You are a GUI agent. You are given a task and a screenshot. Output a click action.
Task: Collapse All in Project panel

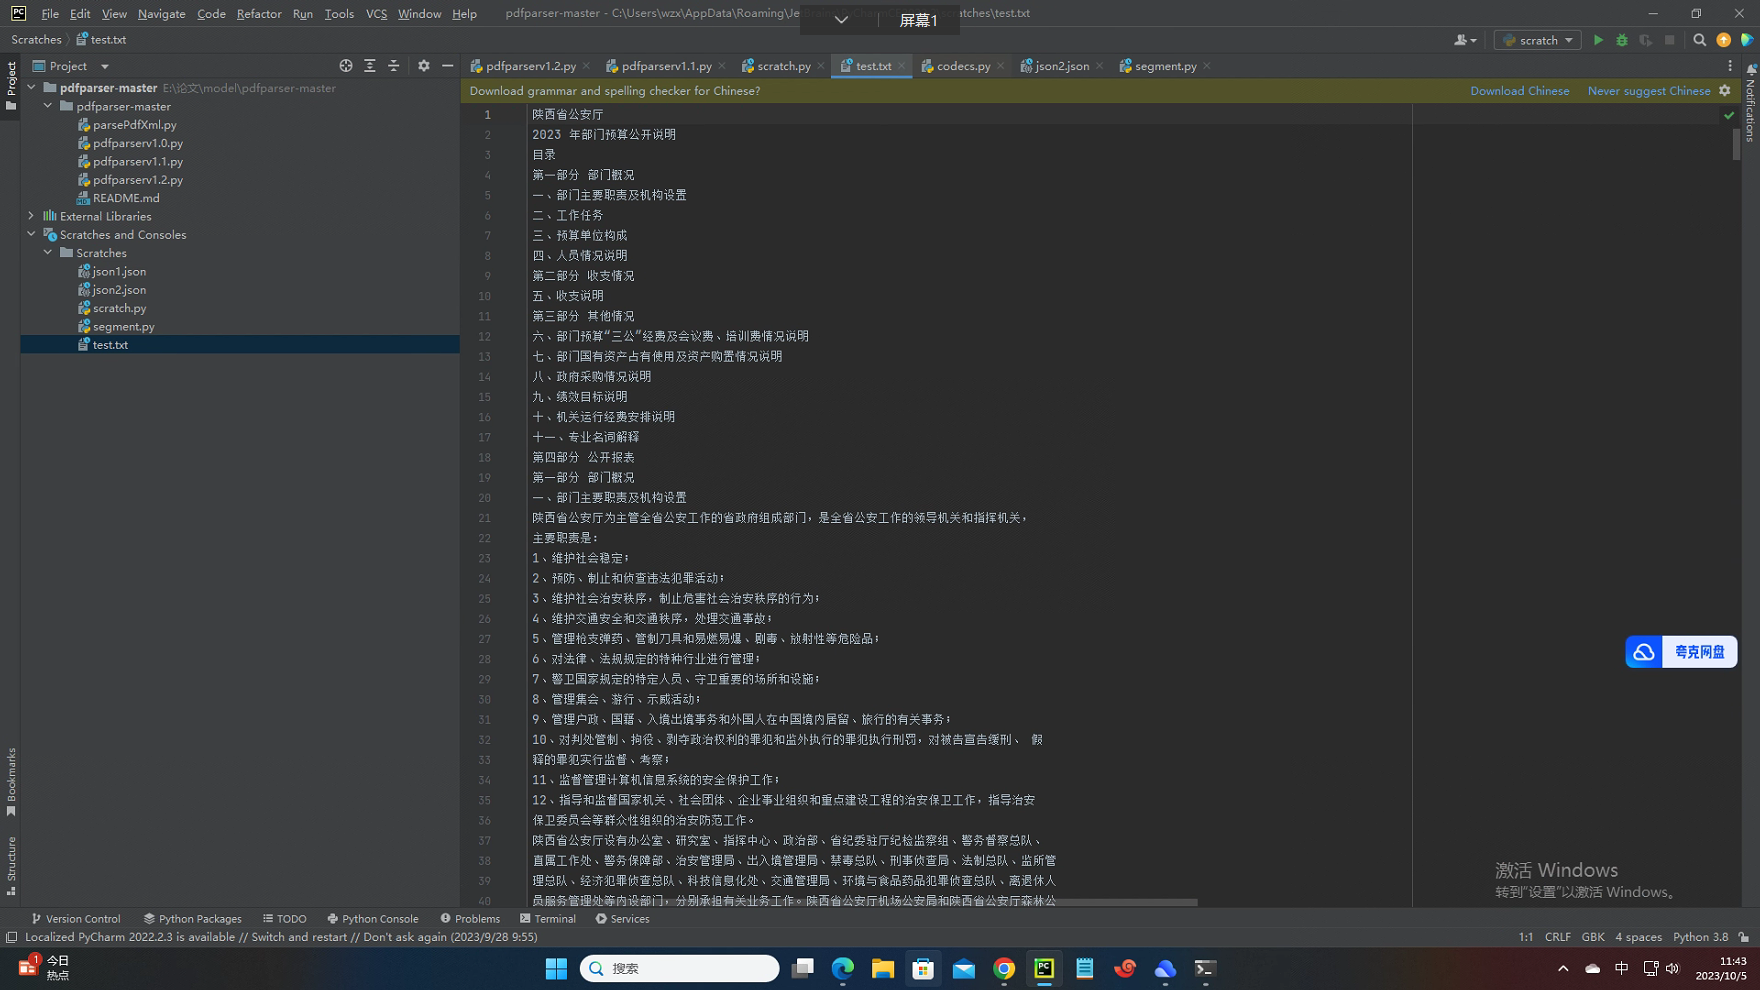pyautogui.click(x=394, y=66)
